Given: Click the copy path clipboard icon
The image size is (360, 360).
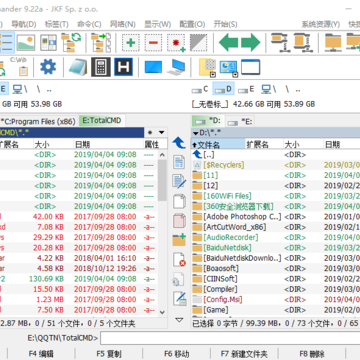Looking at the screenshot, I should tap(18, 67).
